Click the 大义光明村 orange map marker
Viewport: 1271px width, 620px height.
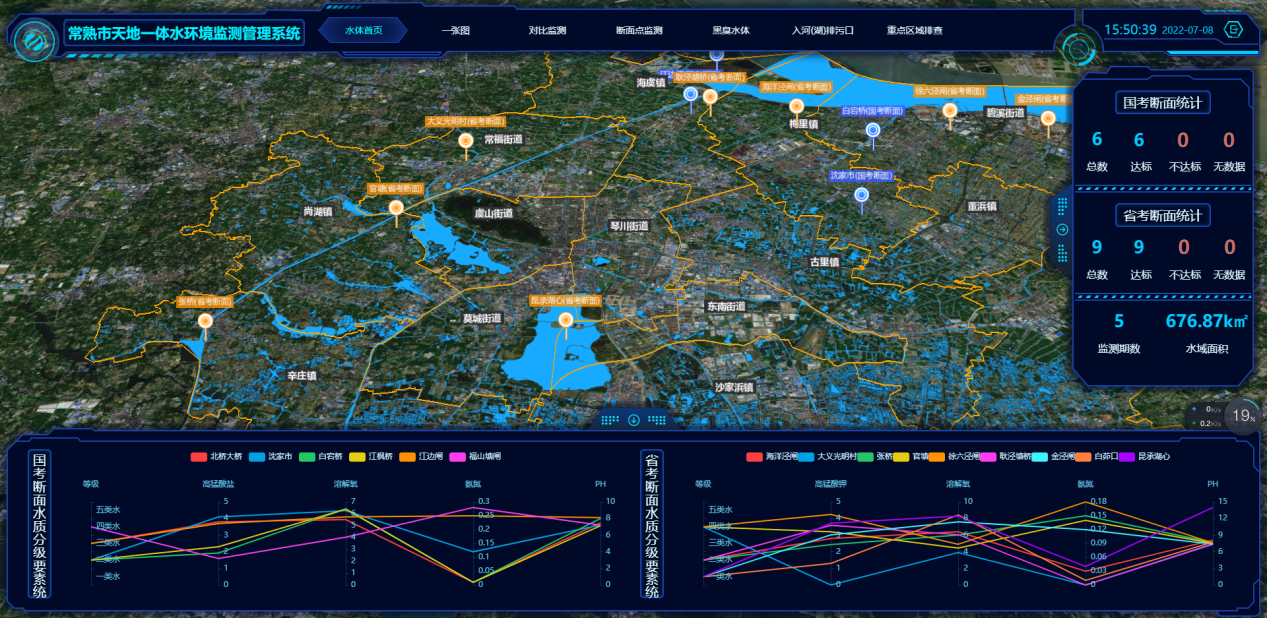(465, 142)
